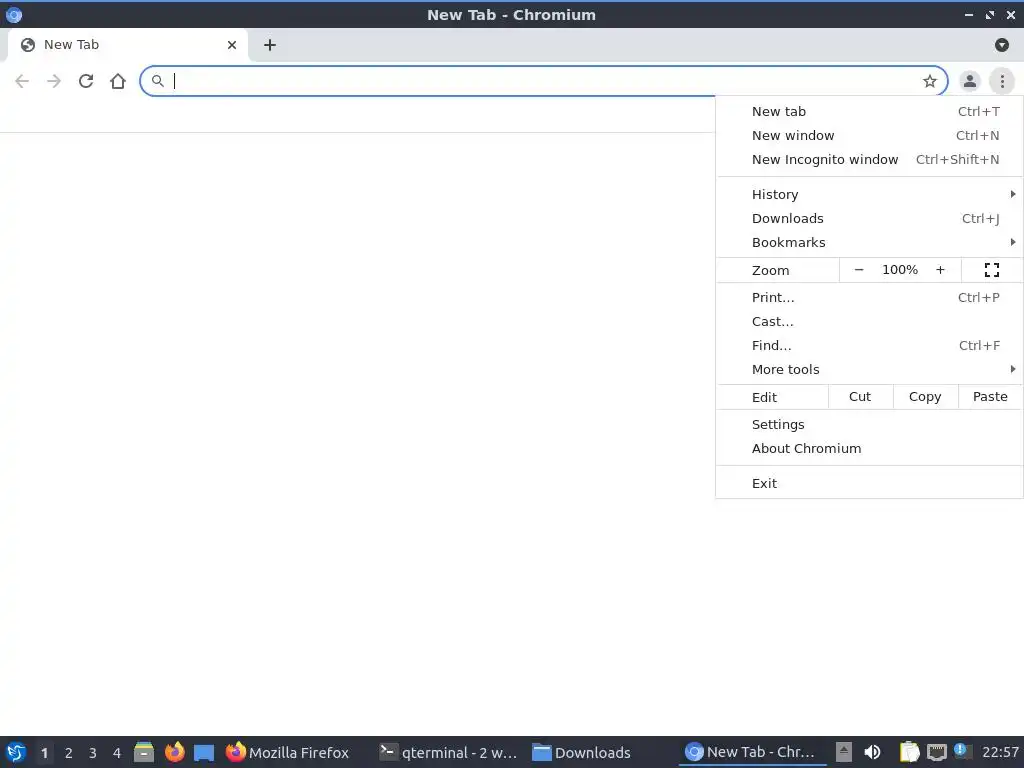This screenshot has height=768, width=1024.
Task: Switch to workspace 4
Action: (x=117, y=753)
